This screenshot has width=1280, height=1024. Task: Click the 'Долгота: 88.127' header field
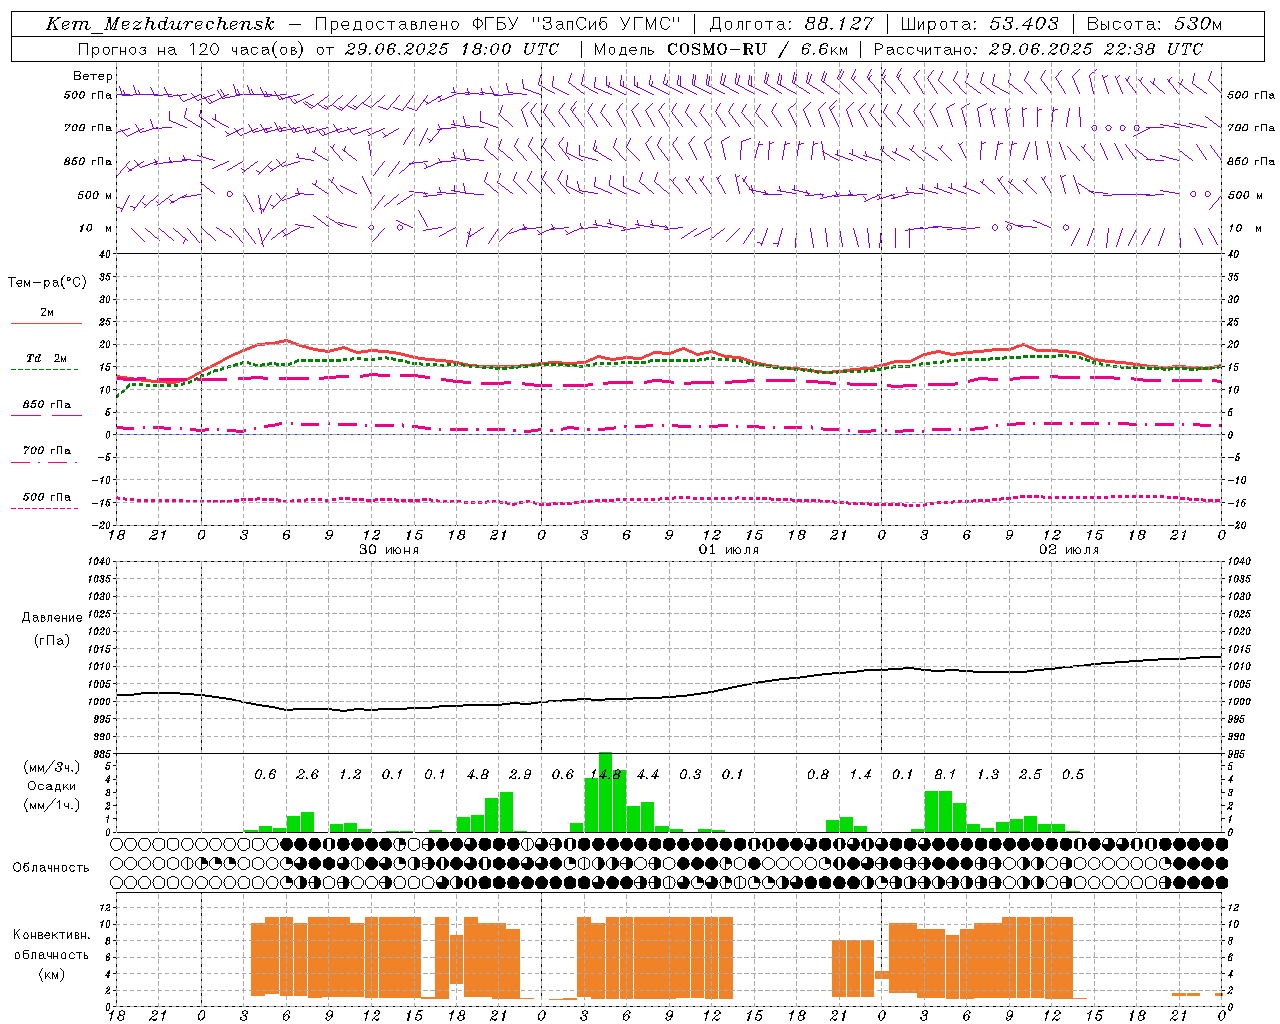791,24
